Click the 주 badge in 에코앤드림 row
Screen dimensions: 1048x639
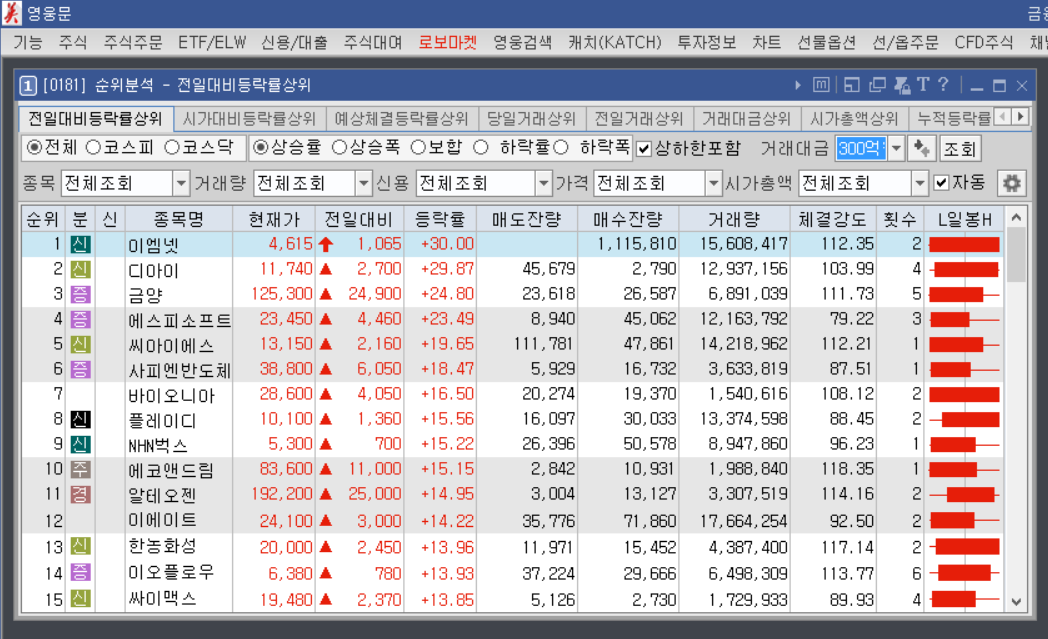point(80,470)
